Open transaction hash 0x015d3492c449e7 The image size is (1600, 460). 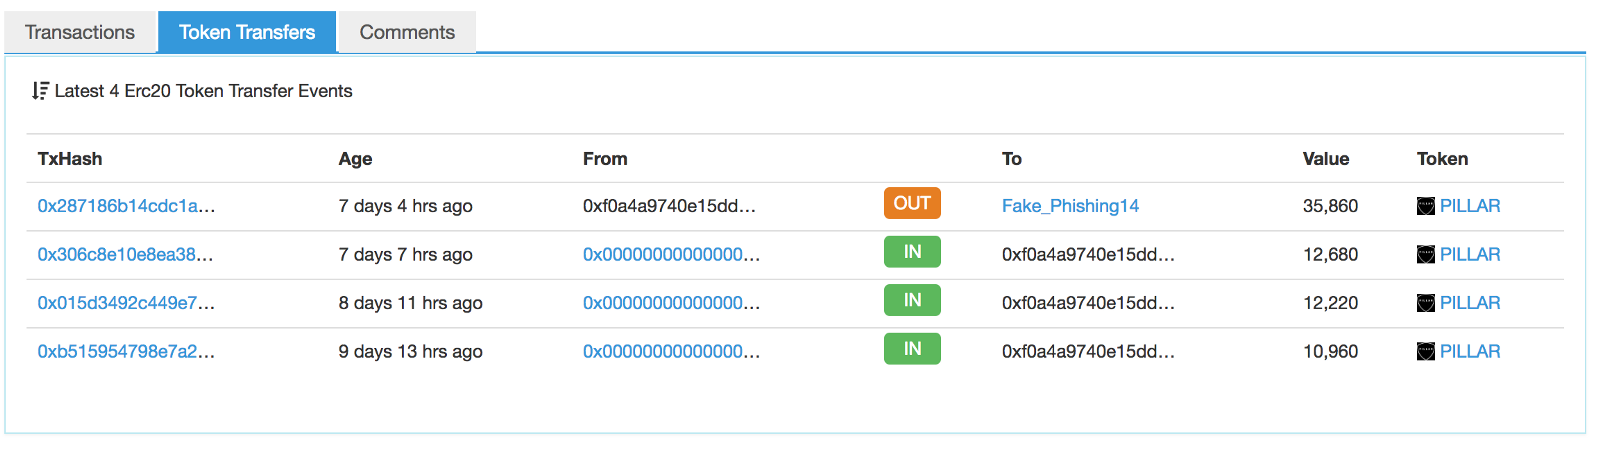tap(126, 303)
